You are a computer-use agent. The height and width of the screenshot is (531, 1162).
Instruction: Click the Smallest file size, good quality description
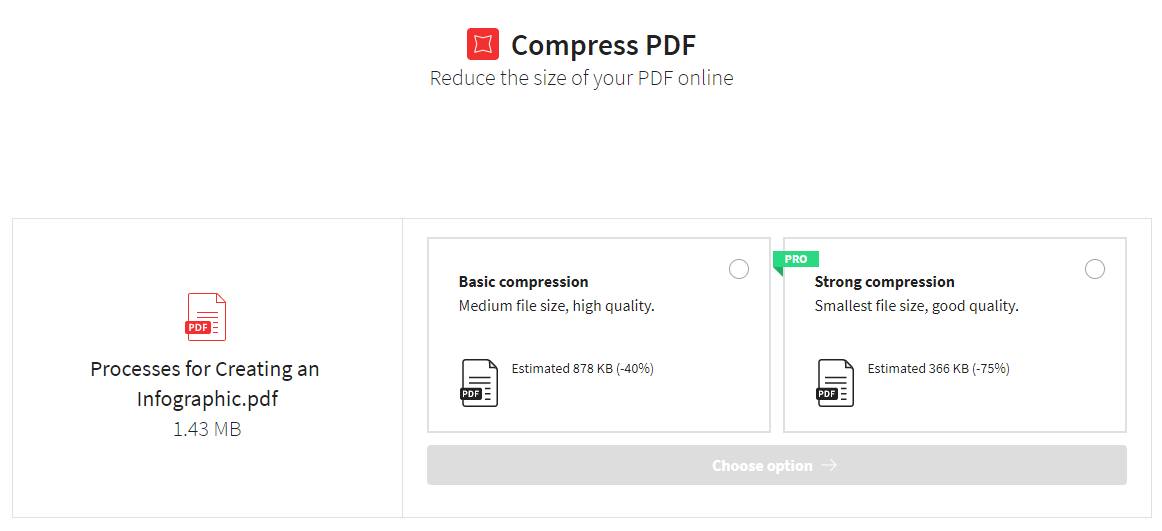click(x=917, y=306)
